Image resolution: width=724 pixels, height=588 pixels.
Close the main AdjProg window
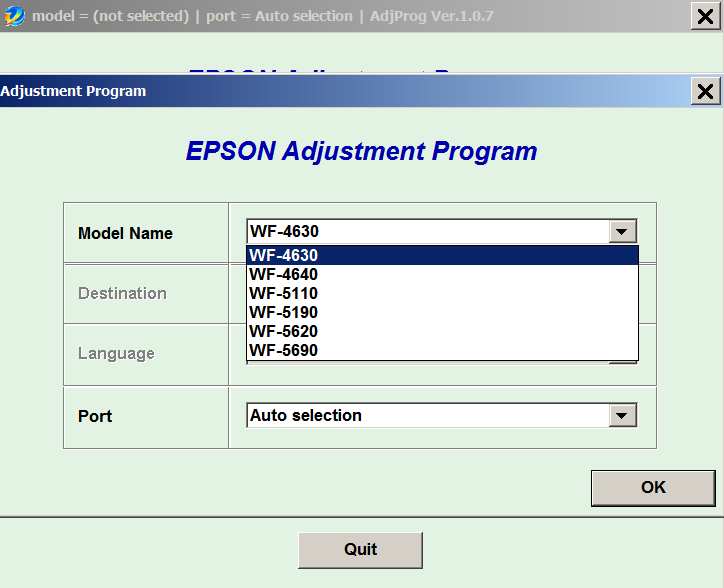click(x=705, y=16)
